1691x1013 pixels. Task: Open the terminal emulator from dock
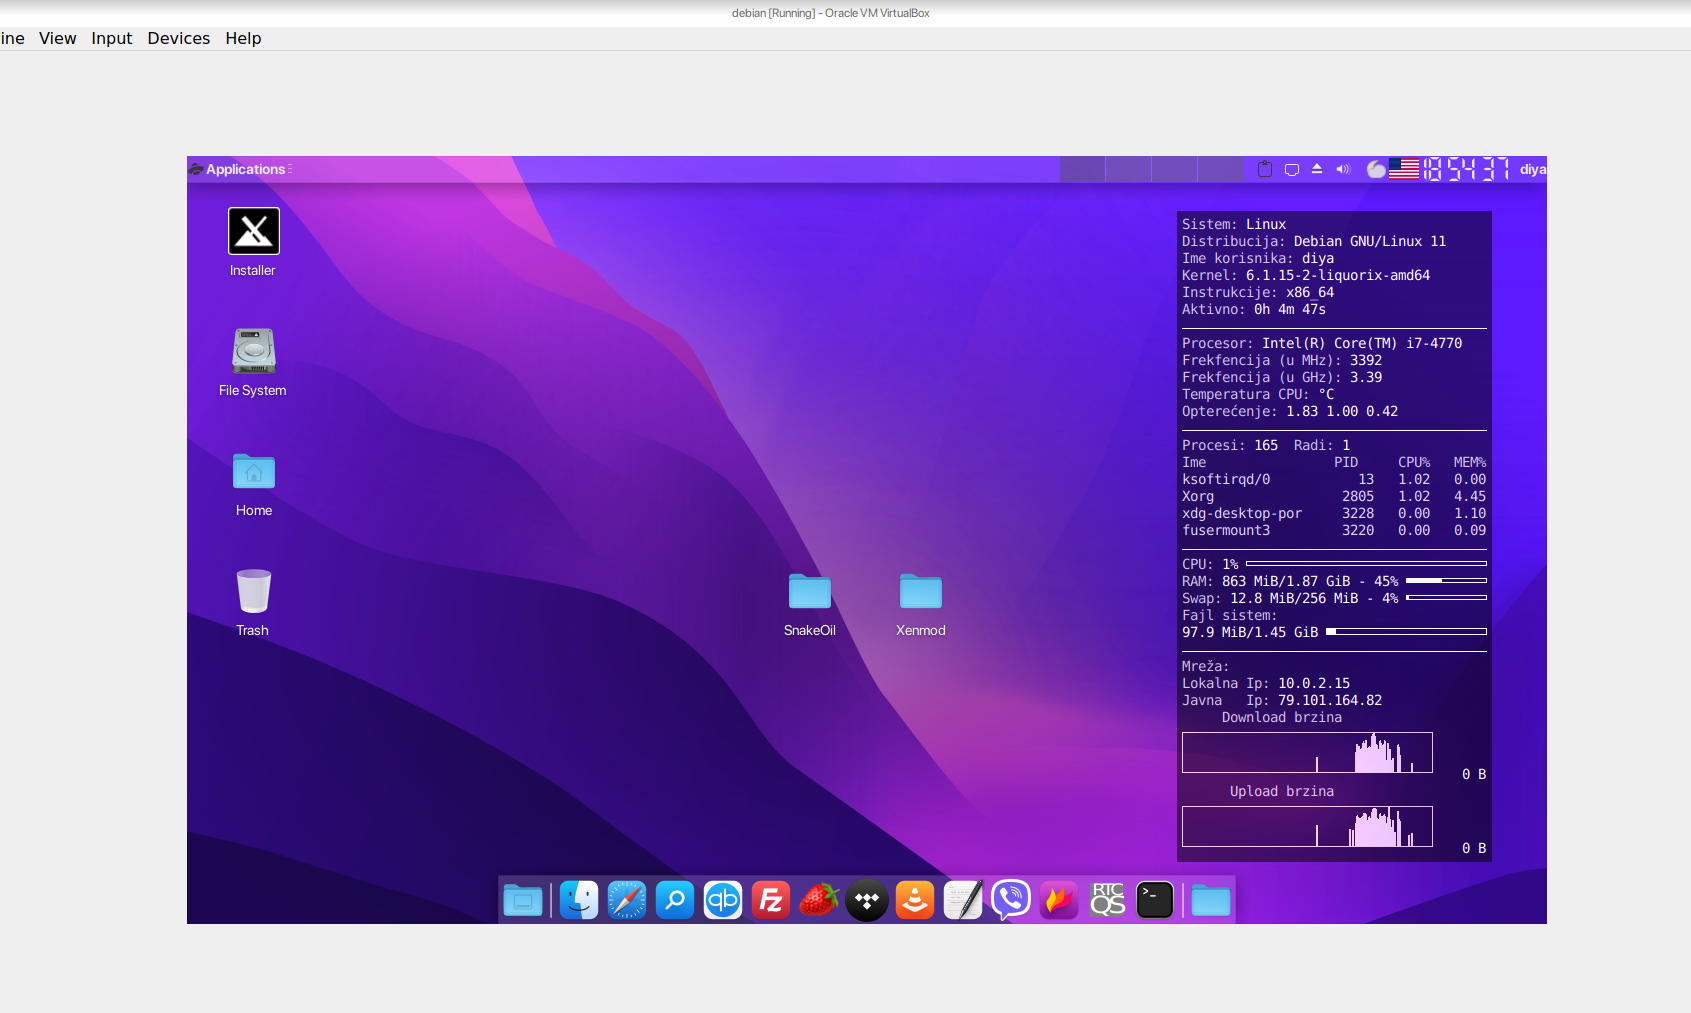point(1155,900)
